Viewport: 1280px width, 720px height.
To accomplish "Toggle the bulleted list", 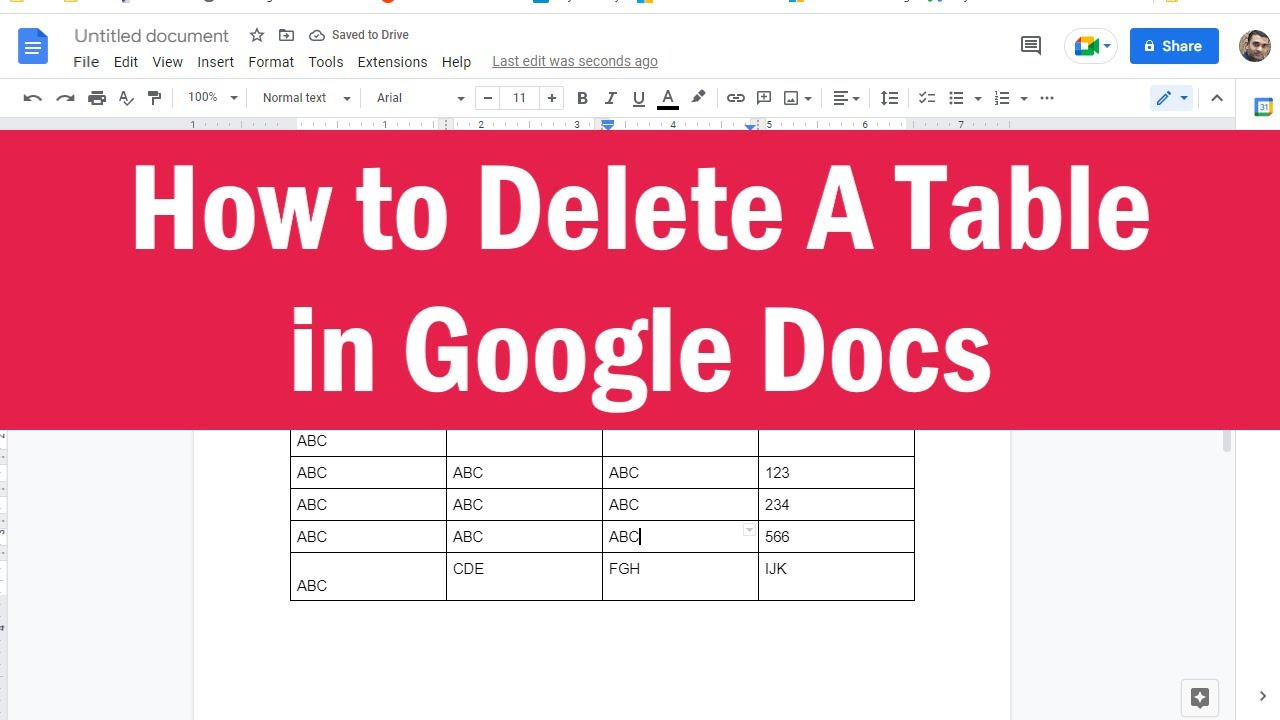I will coord(956,98).
